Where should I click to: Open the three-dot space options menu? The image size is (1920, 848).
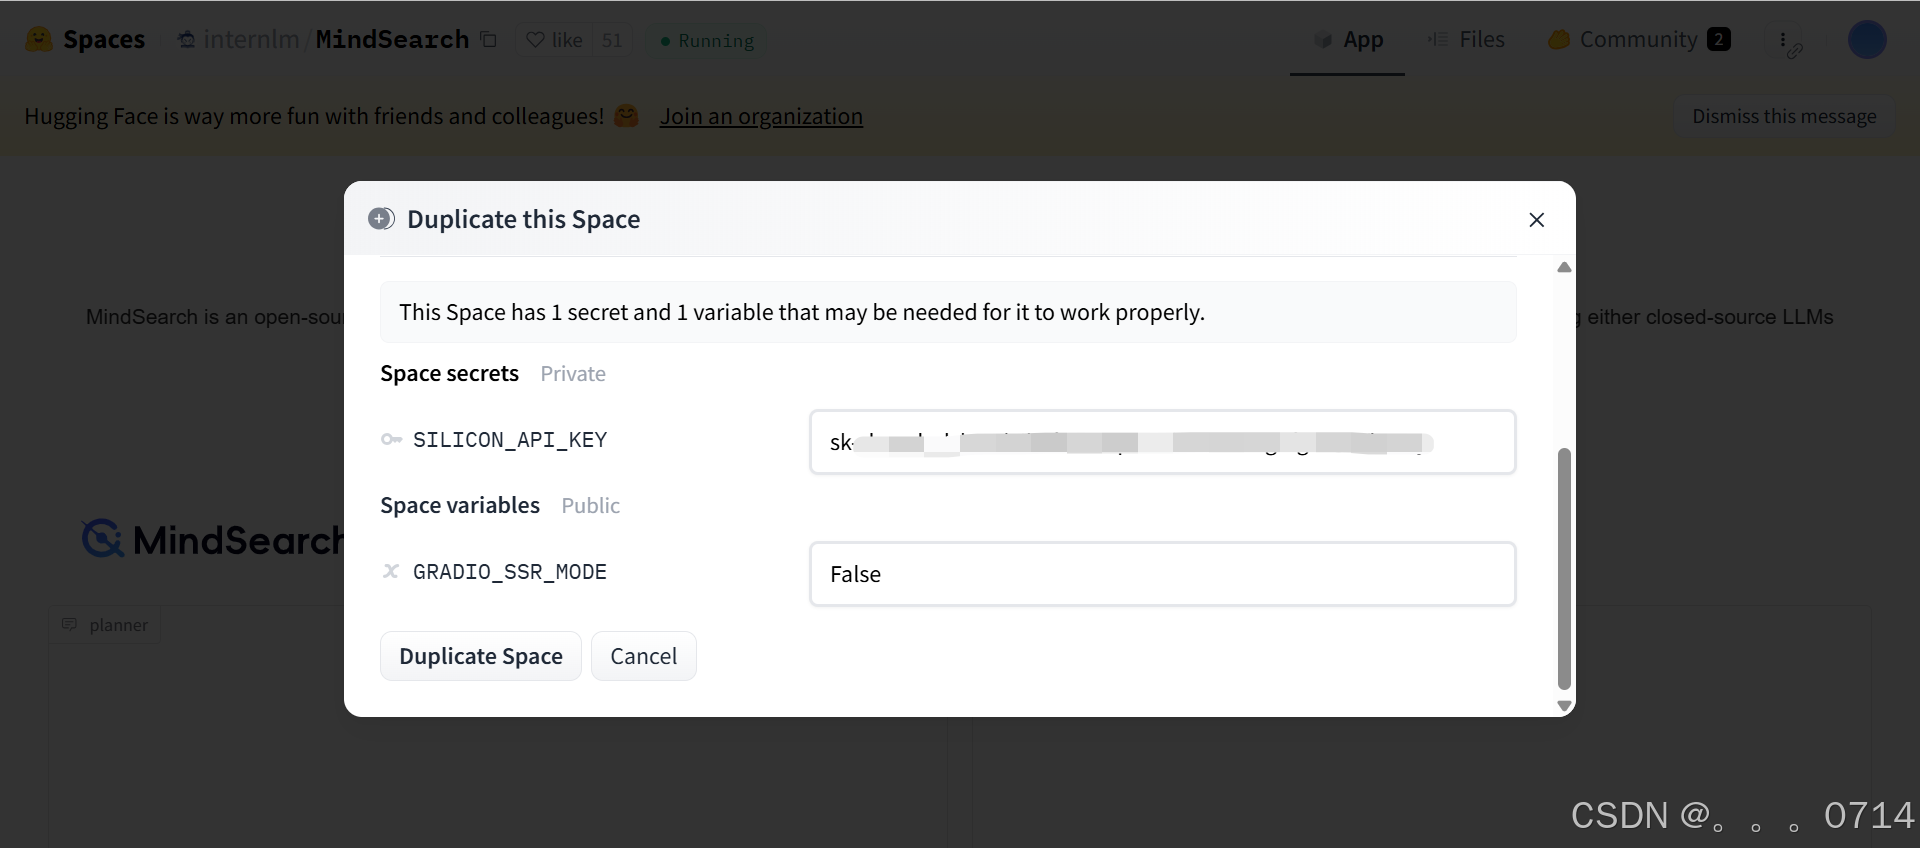point(1783,40)
